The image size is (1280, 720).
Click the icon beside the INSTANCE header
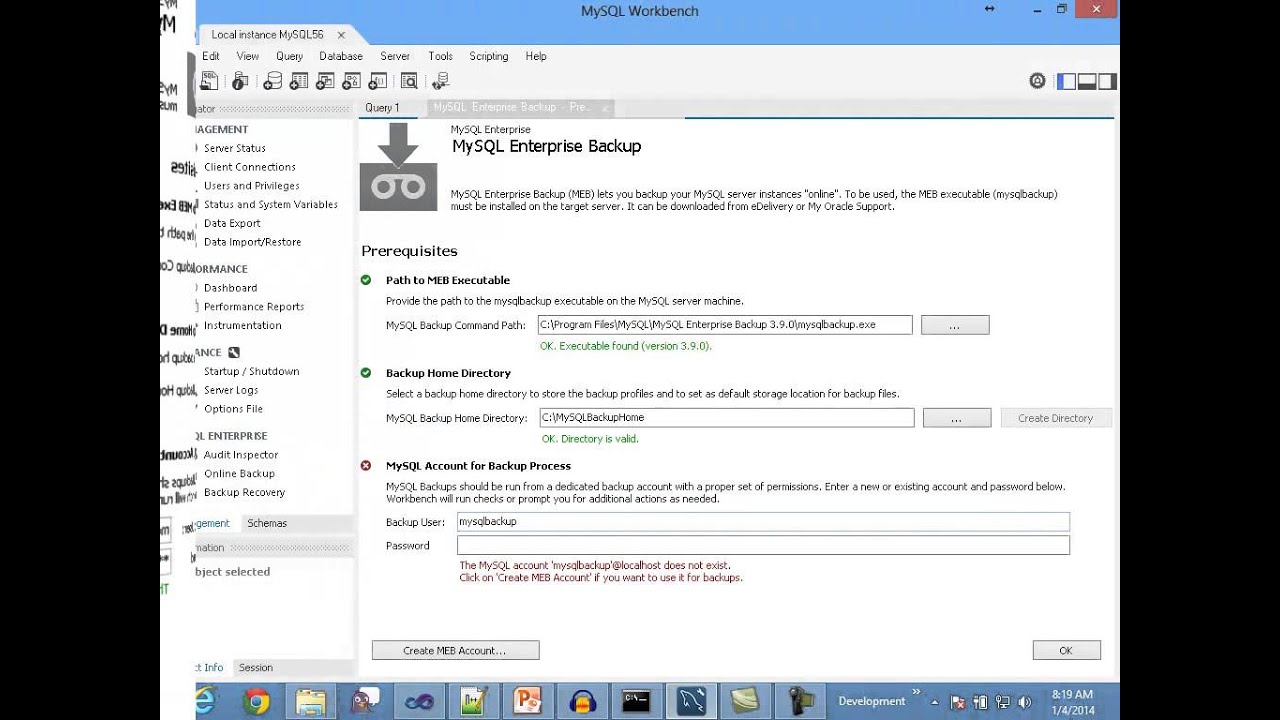click(234, 352)
